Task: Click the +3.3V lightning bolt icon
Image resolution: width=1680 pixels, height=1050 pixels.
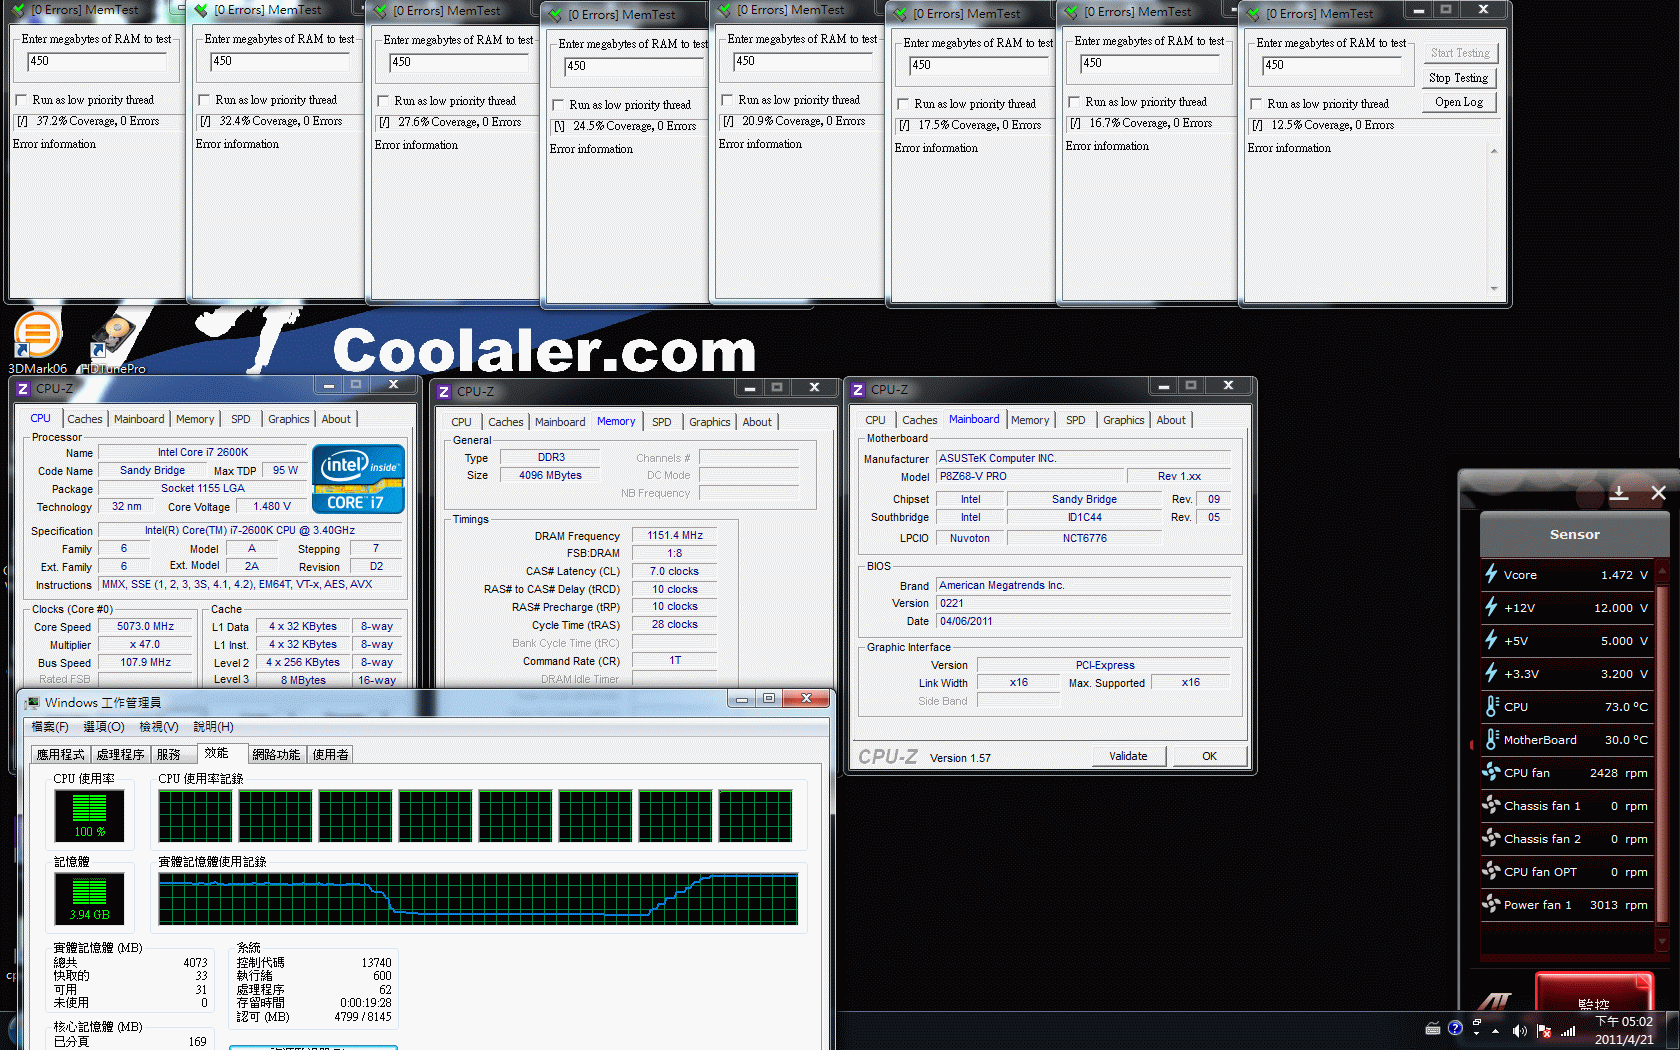Action: click(1491, 673)
